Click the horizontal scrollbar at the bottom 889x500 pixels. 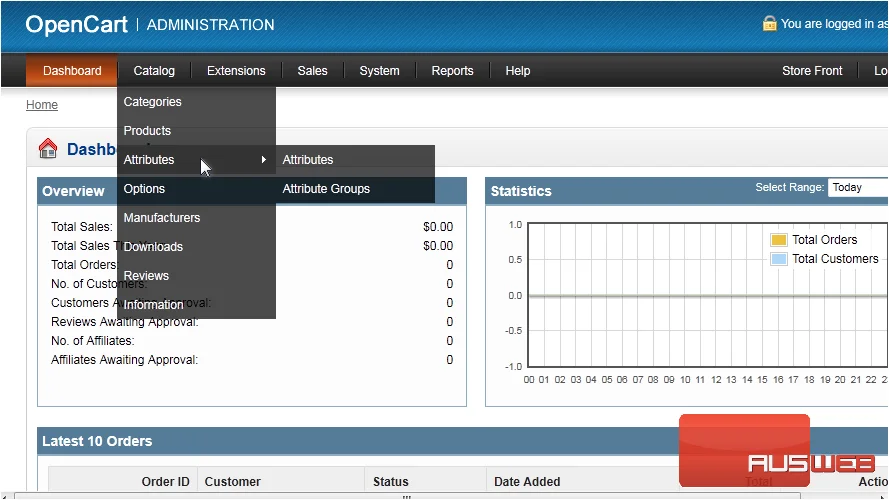coord(407,496)
